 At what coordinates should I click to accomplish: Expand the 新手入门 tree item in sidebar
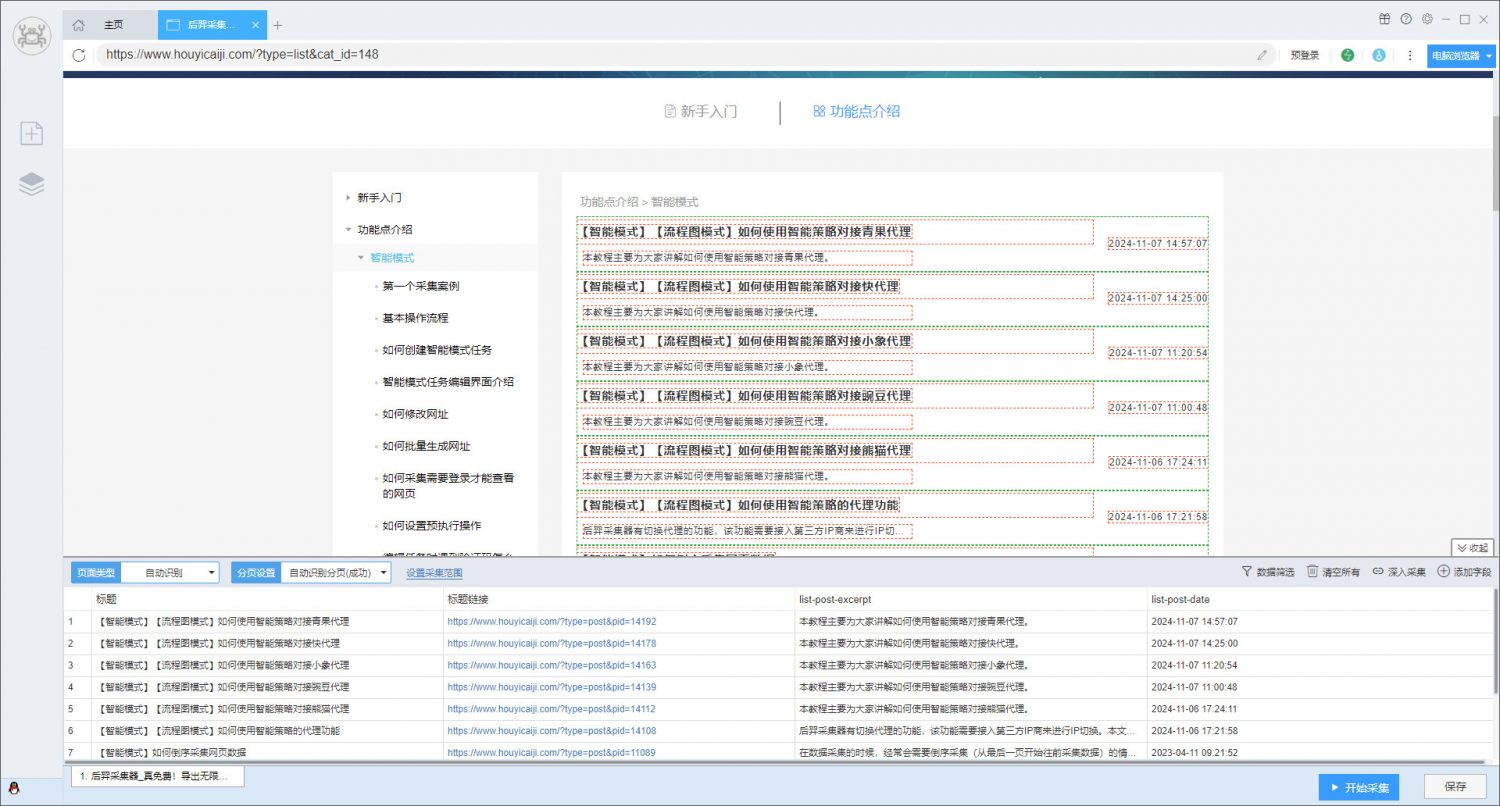(348, 198)
